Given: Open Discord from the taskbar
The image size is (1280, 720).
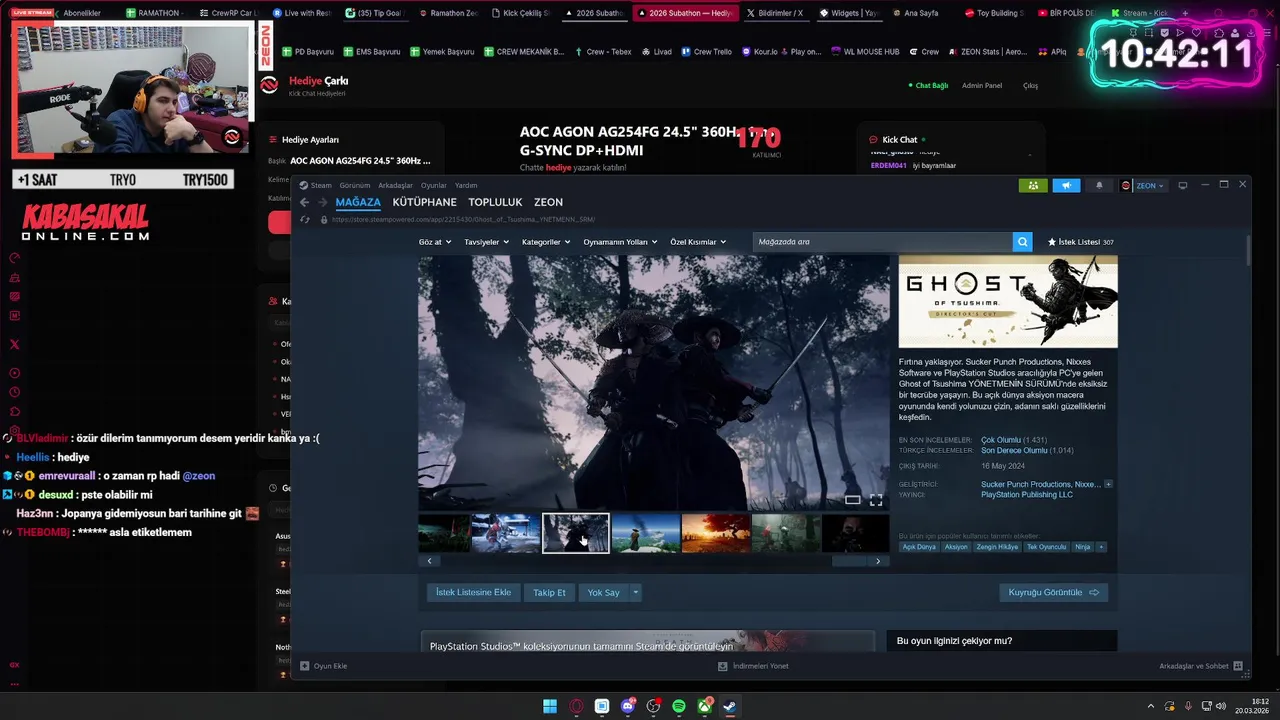Looking at the screenshot, I should point(628,706).
